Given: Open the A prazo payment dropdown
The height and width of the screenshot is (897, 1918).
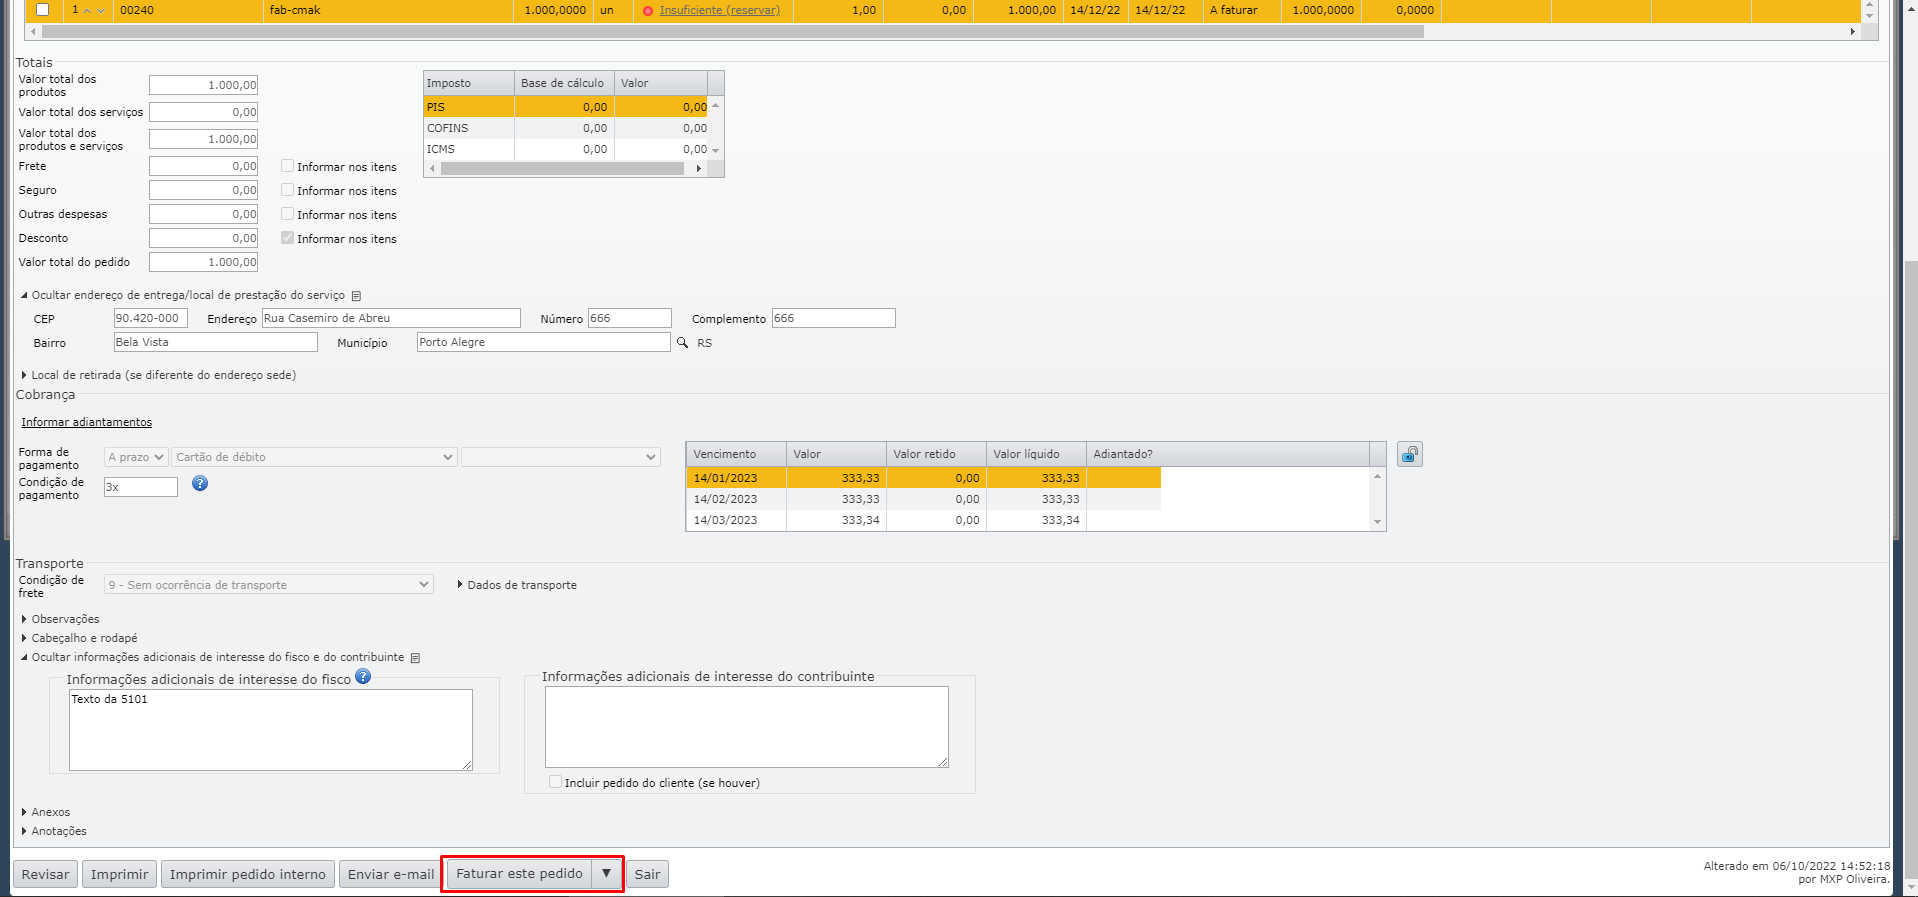Looking at the screenshot, I should (136, 457).
